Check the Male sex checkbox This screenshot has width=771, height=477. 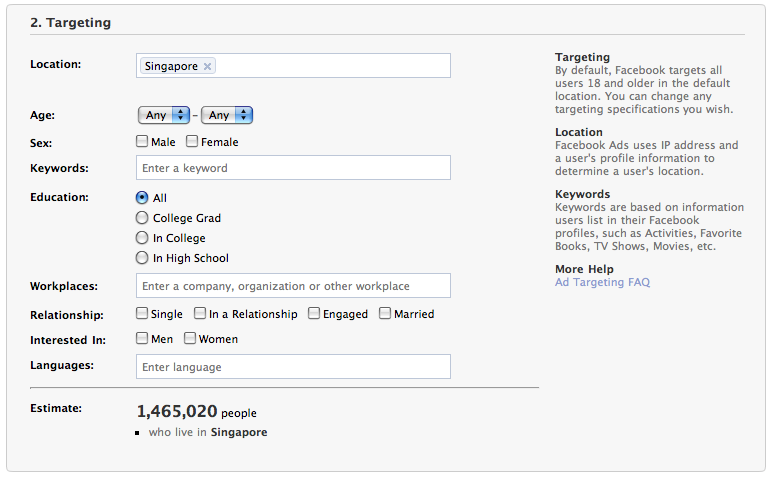click(x=142, y=142)
